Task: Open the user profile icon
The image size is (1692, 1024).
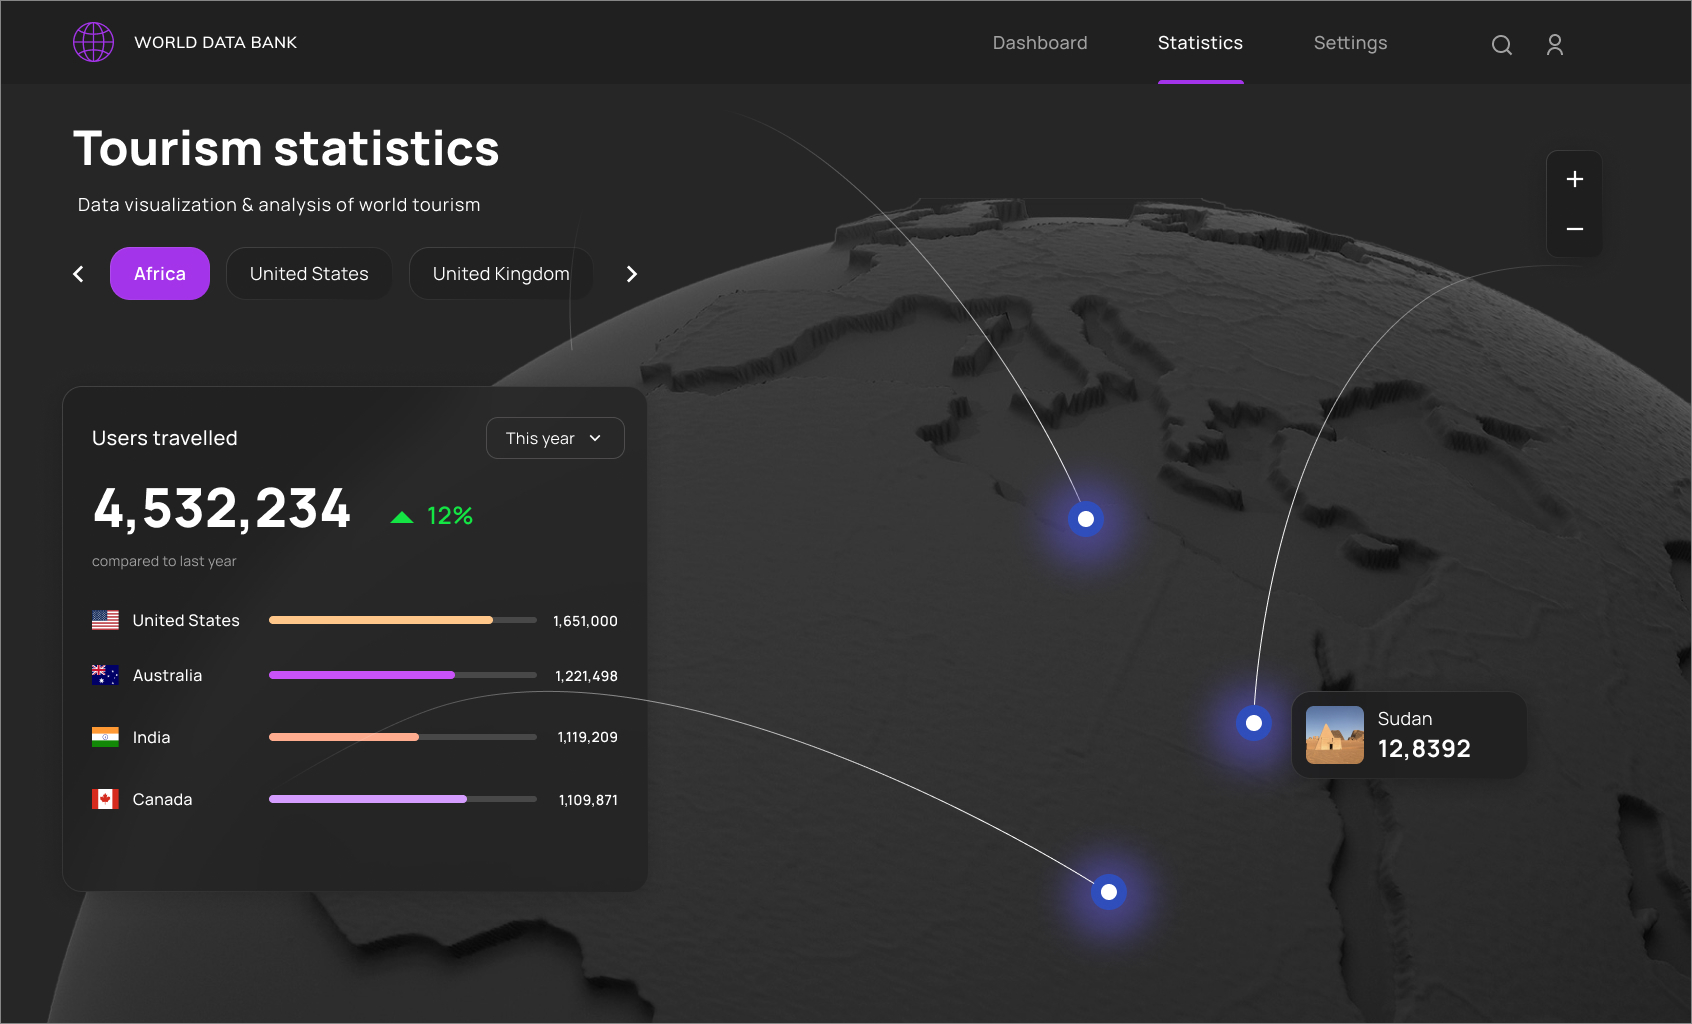Action: click(x=1555, y=45)
